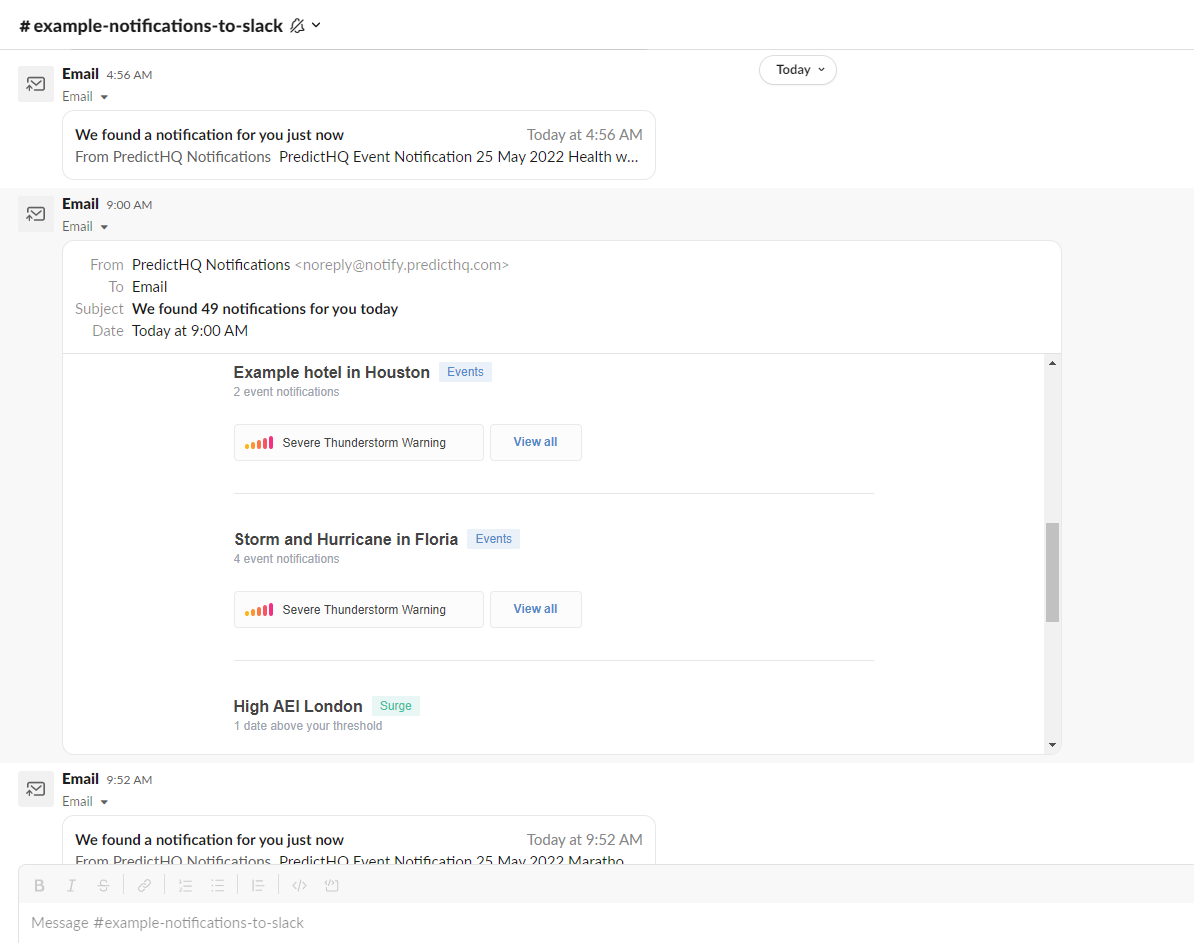Click the noreply@notify.predicthq.com address
1194x943 pixels.
click(x=401, y=265)
